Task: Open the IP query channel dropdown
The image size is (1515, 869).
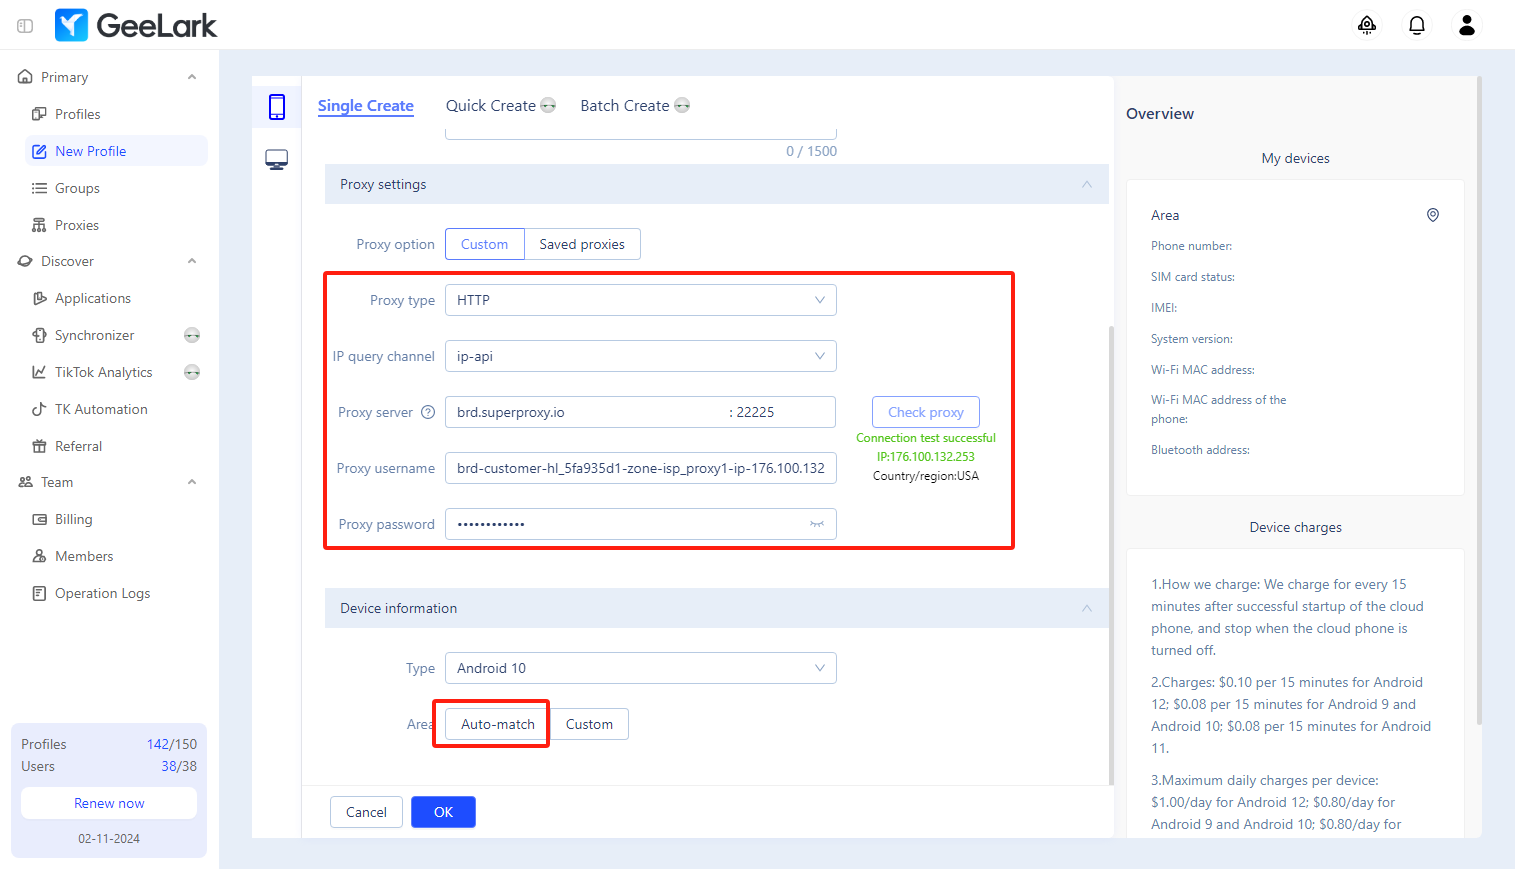Action: pyautogui.click(x=640, y=356)
